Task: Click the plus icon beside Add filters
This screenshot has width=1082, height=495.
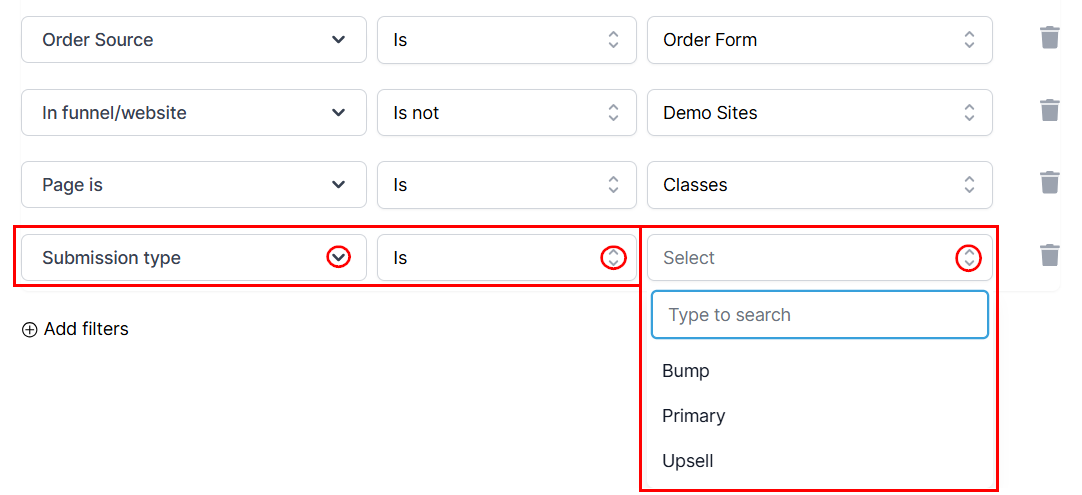Action: [29, 330]
